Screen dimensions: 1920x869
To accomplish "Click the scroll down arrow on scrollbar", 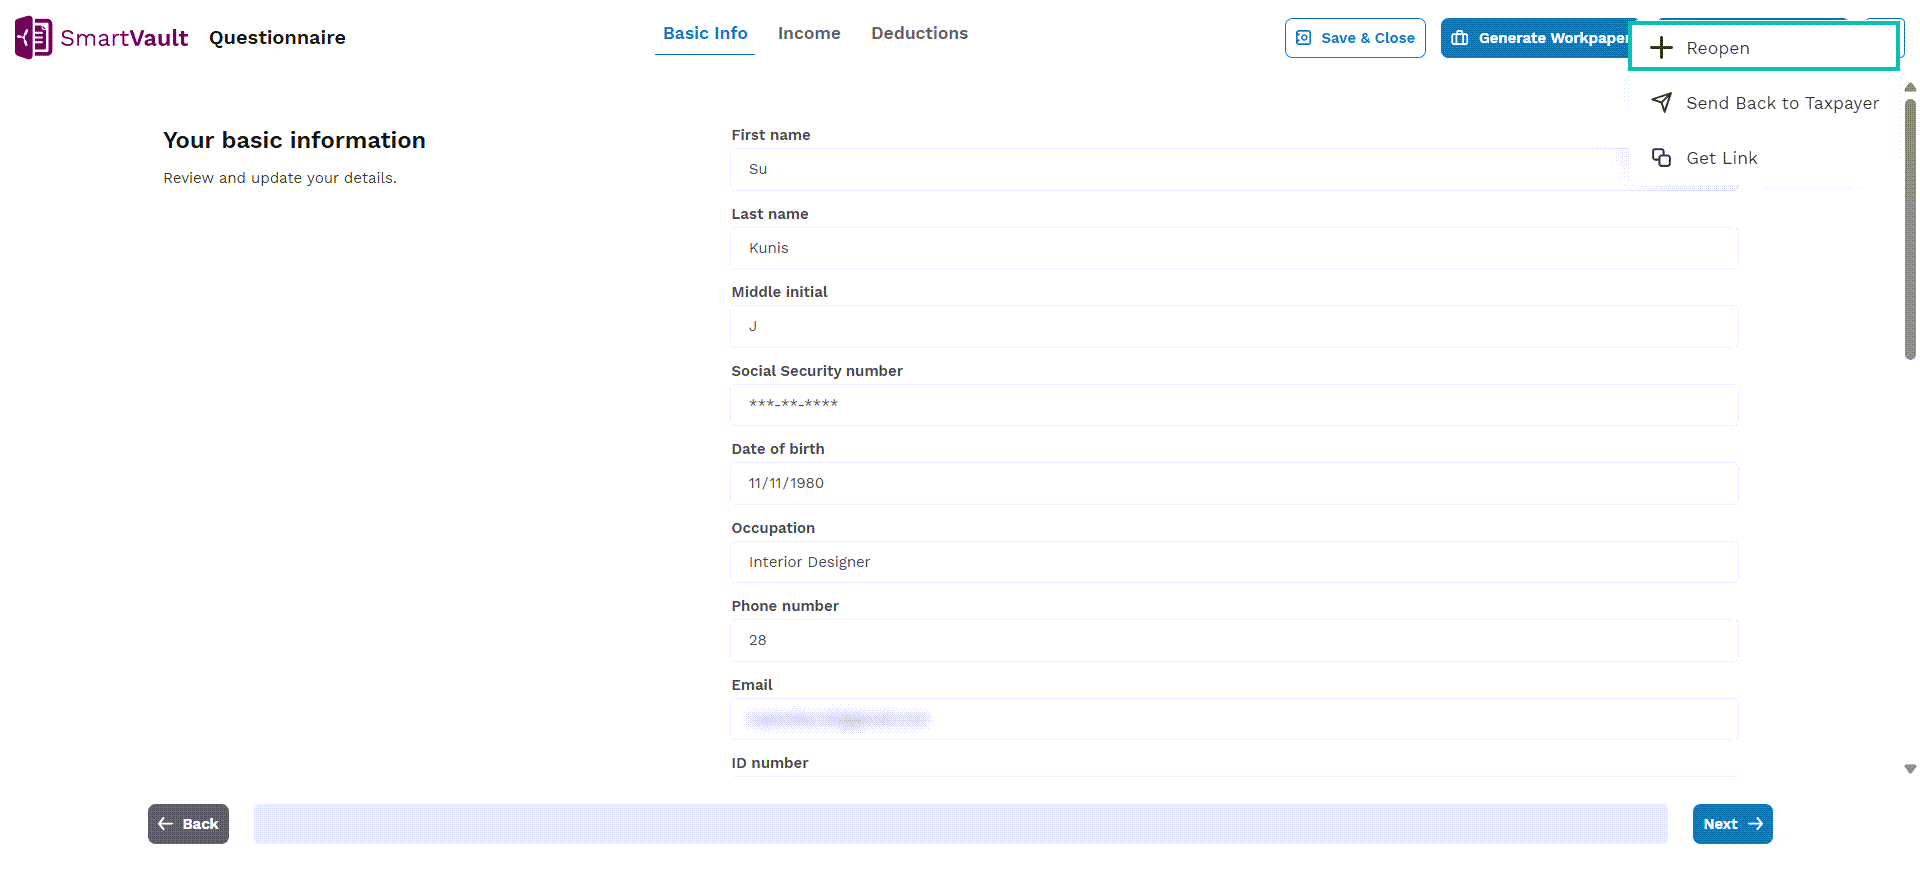I will click(x=1910, y=769).
